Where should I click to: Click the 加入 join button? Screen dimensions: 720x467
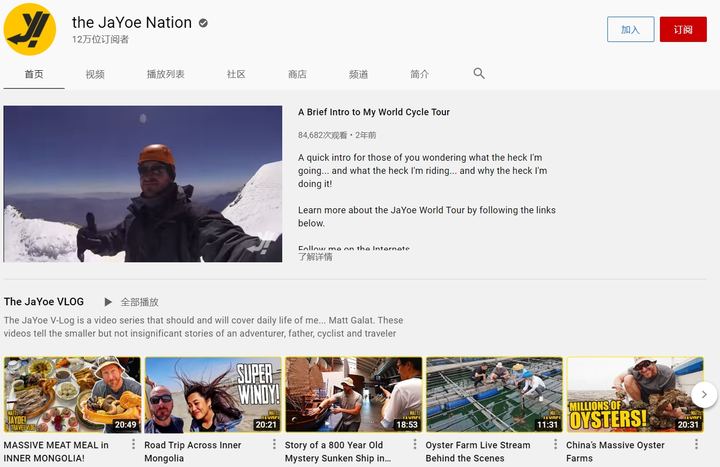(630, 29)
